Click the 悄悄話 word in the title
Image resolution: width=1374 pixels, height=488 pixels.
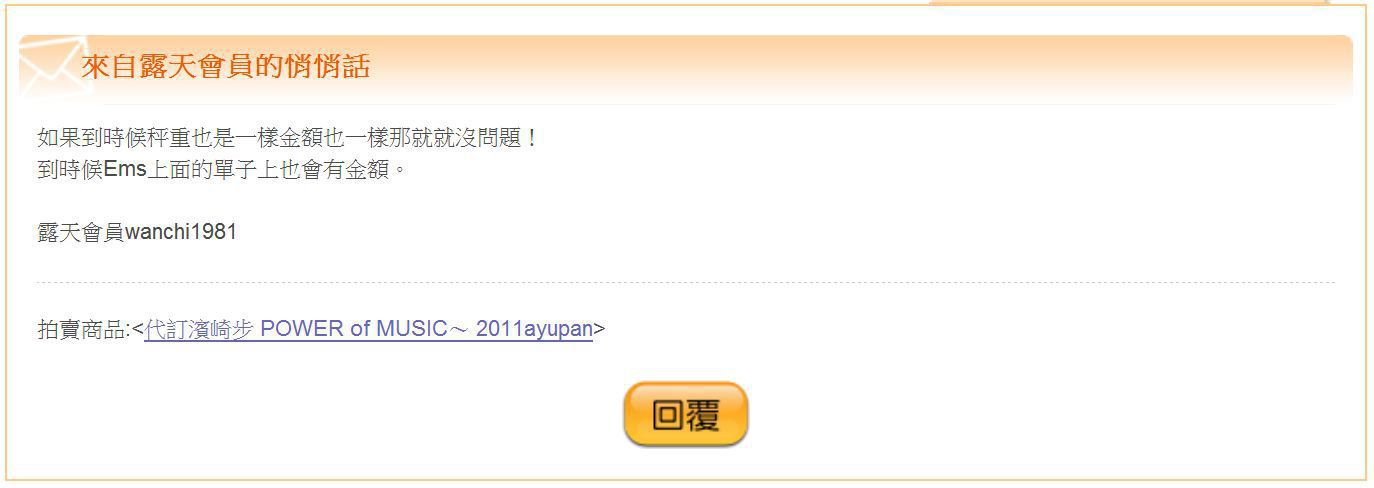tap(327, 67)
